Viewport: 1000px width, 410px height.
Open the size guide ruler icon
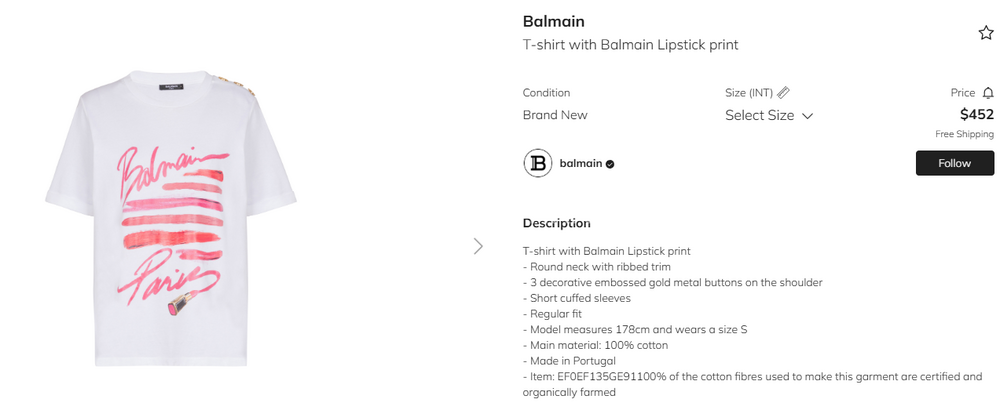pyautogui.click(x=784, y=93)
